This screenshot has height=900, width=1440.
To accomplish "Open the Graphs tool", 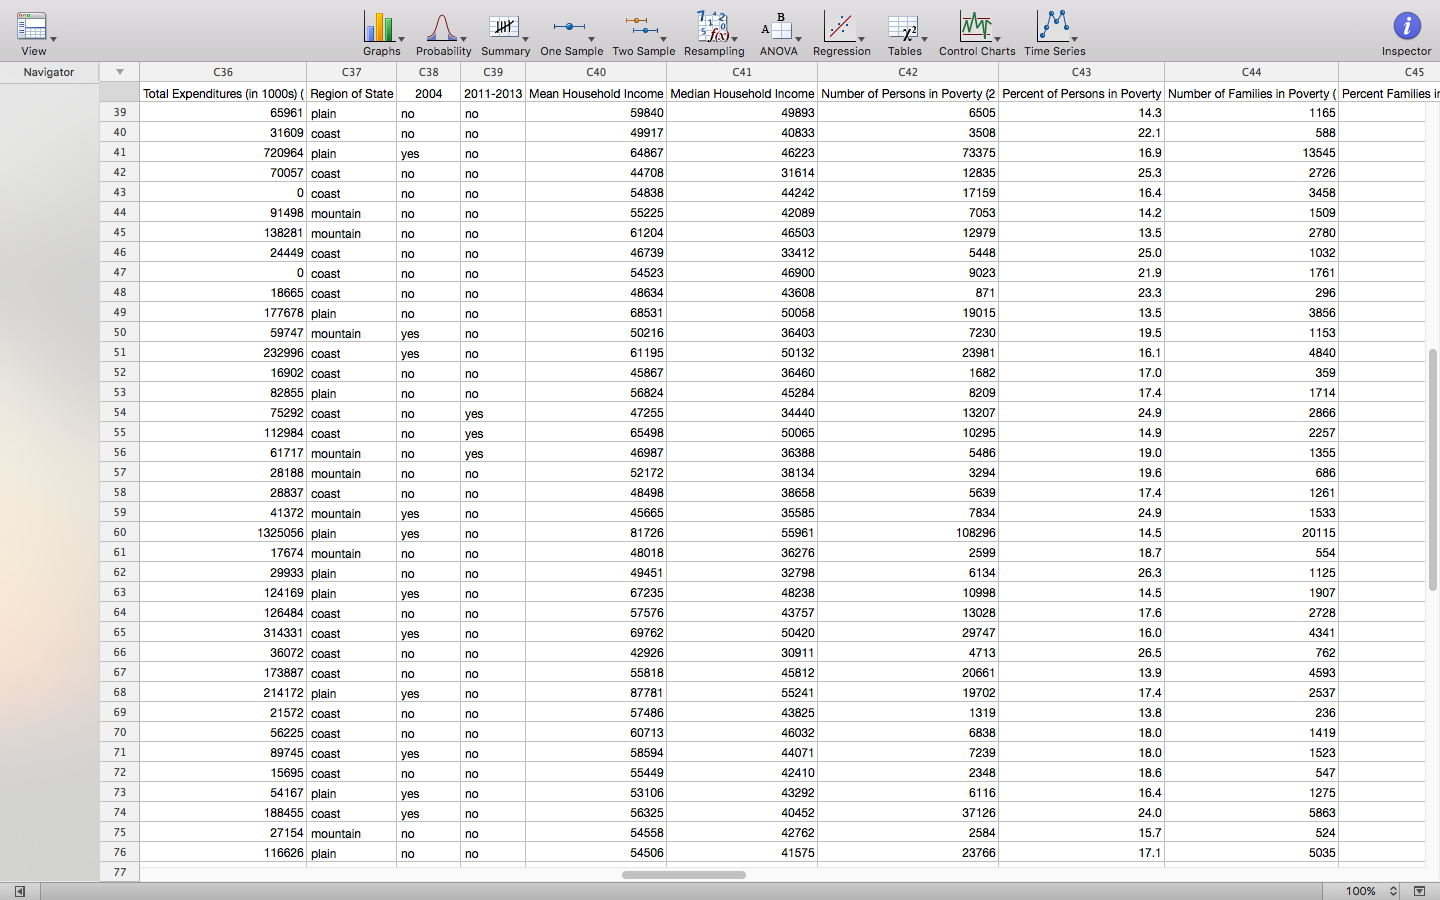I will [381, 33].
